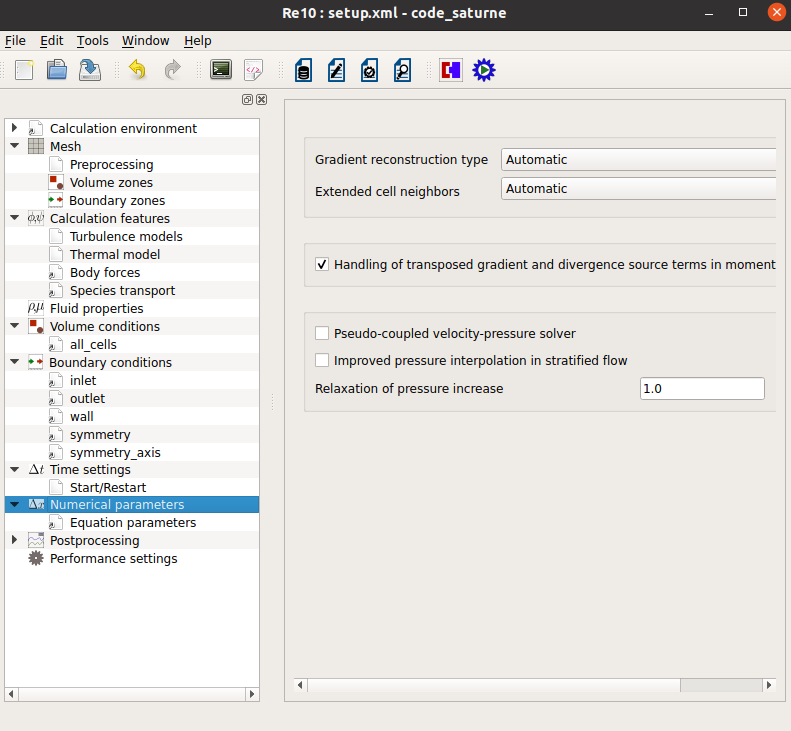Click the New file toolbar icon
Screen dimensions: 791x731
(x=25, y=70)
